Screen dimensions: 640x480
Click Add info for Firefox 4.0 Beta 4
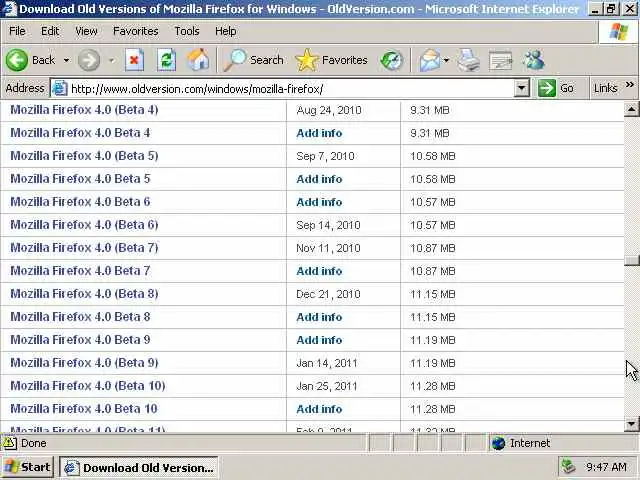pos(319,133)
